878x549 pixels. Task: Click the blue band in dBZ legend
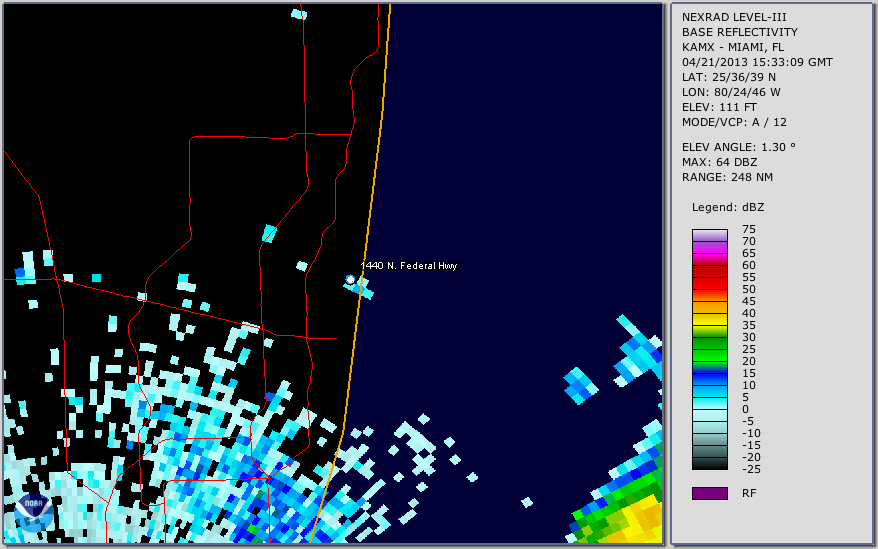click(x=710, y=379)
